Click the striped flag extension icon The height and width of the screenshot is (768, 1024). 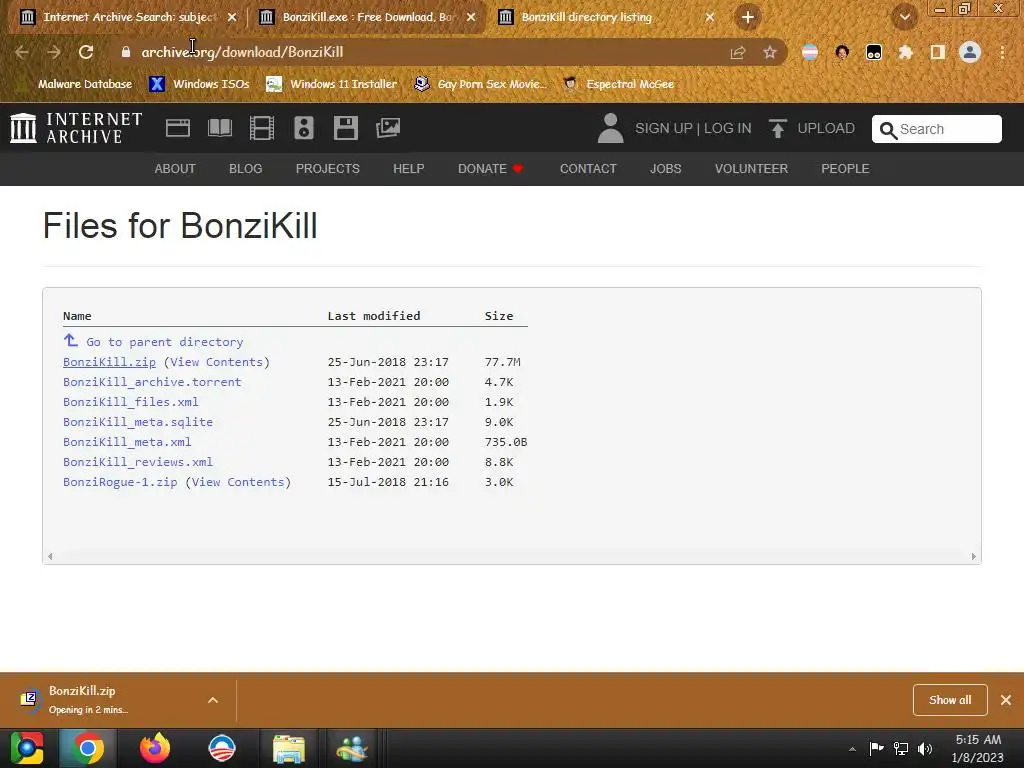coord(810,52)
